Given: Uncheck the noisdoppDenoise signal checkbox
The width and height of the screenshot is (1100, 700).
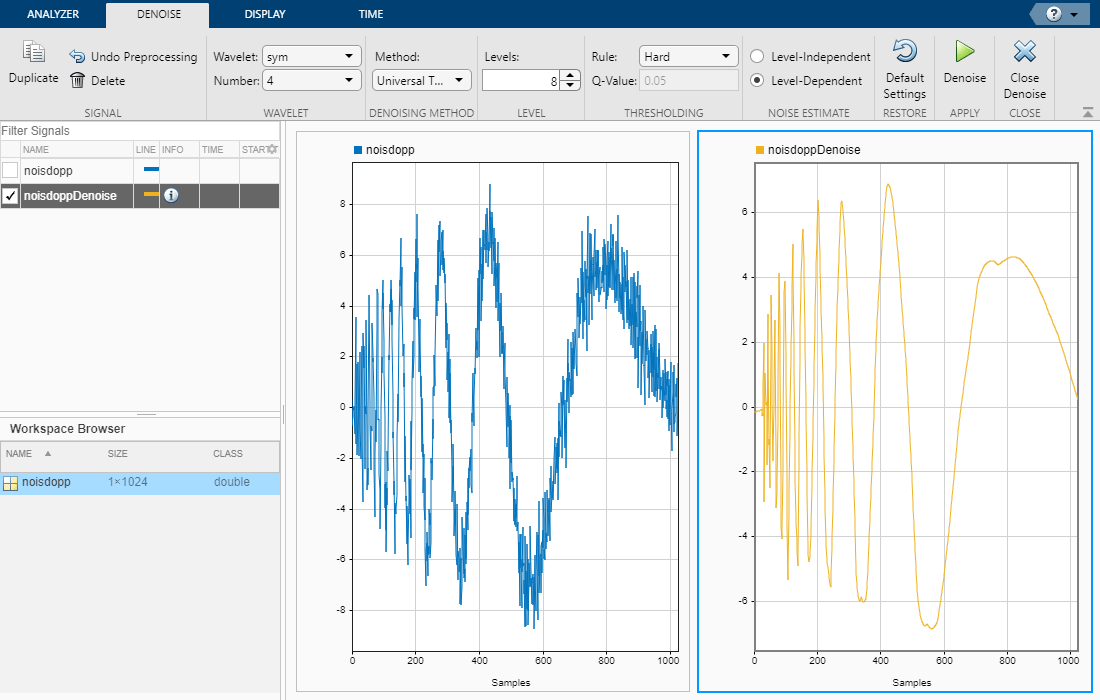Looking at the screenshot, I should coord(11,196).
